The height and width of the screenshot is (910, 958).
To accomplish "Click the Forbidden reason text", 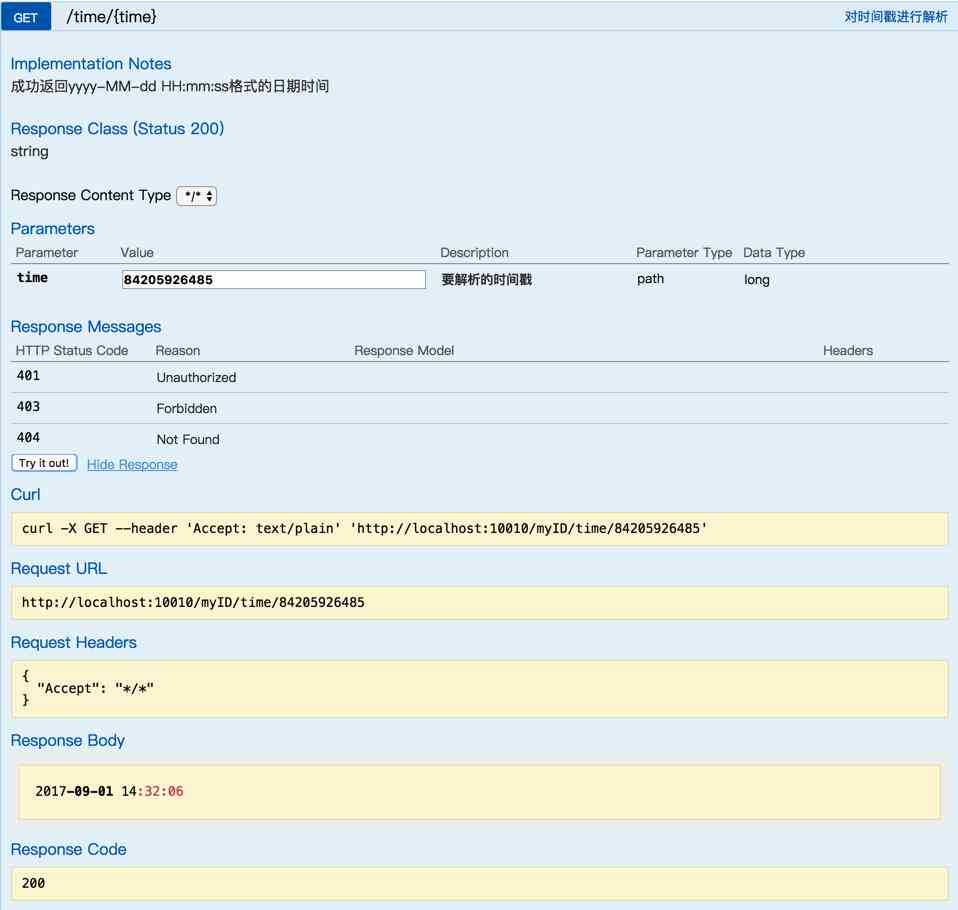I will [x=186, y=408].
